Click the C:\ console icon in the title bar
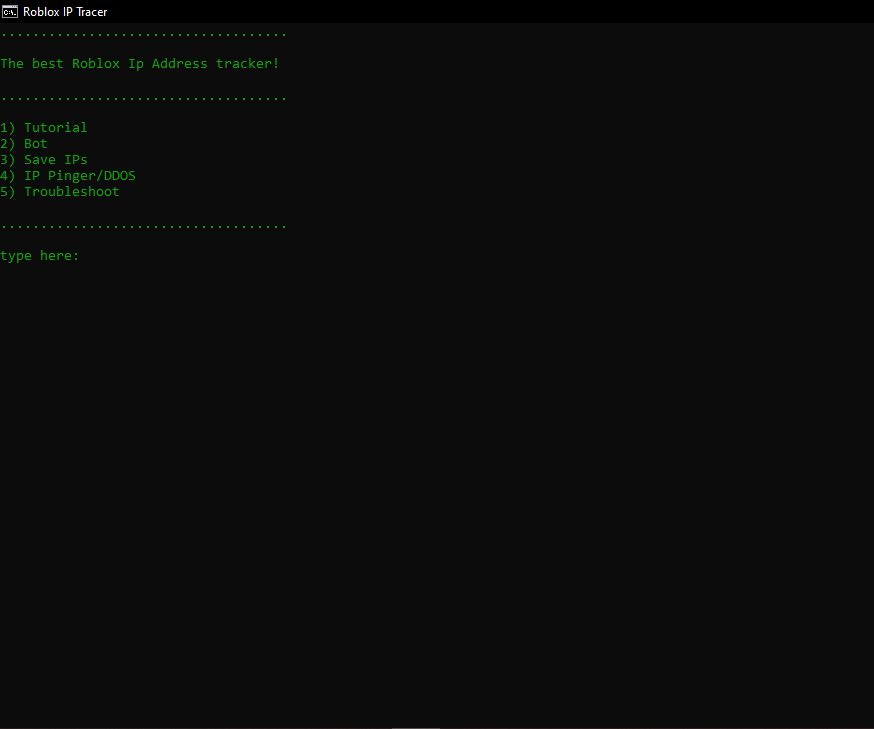 pos(10,11)
